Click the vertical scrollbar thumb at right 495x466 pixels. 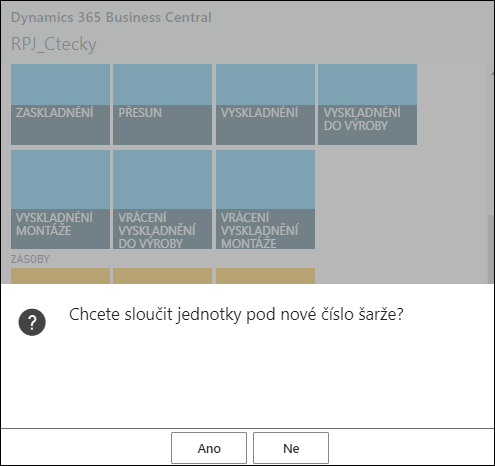click(491, 249)
